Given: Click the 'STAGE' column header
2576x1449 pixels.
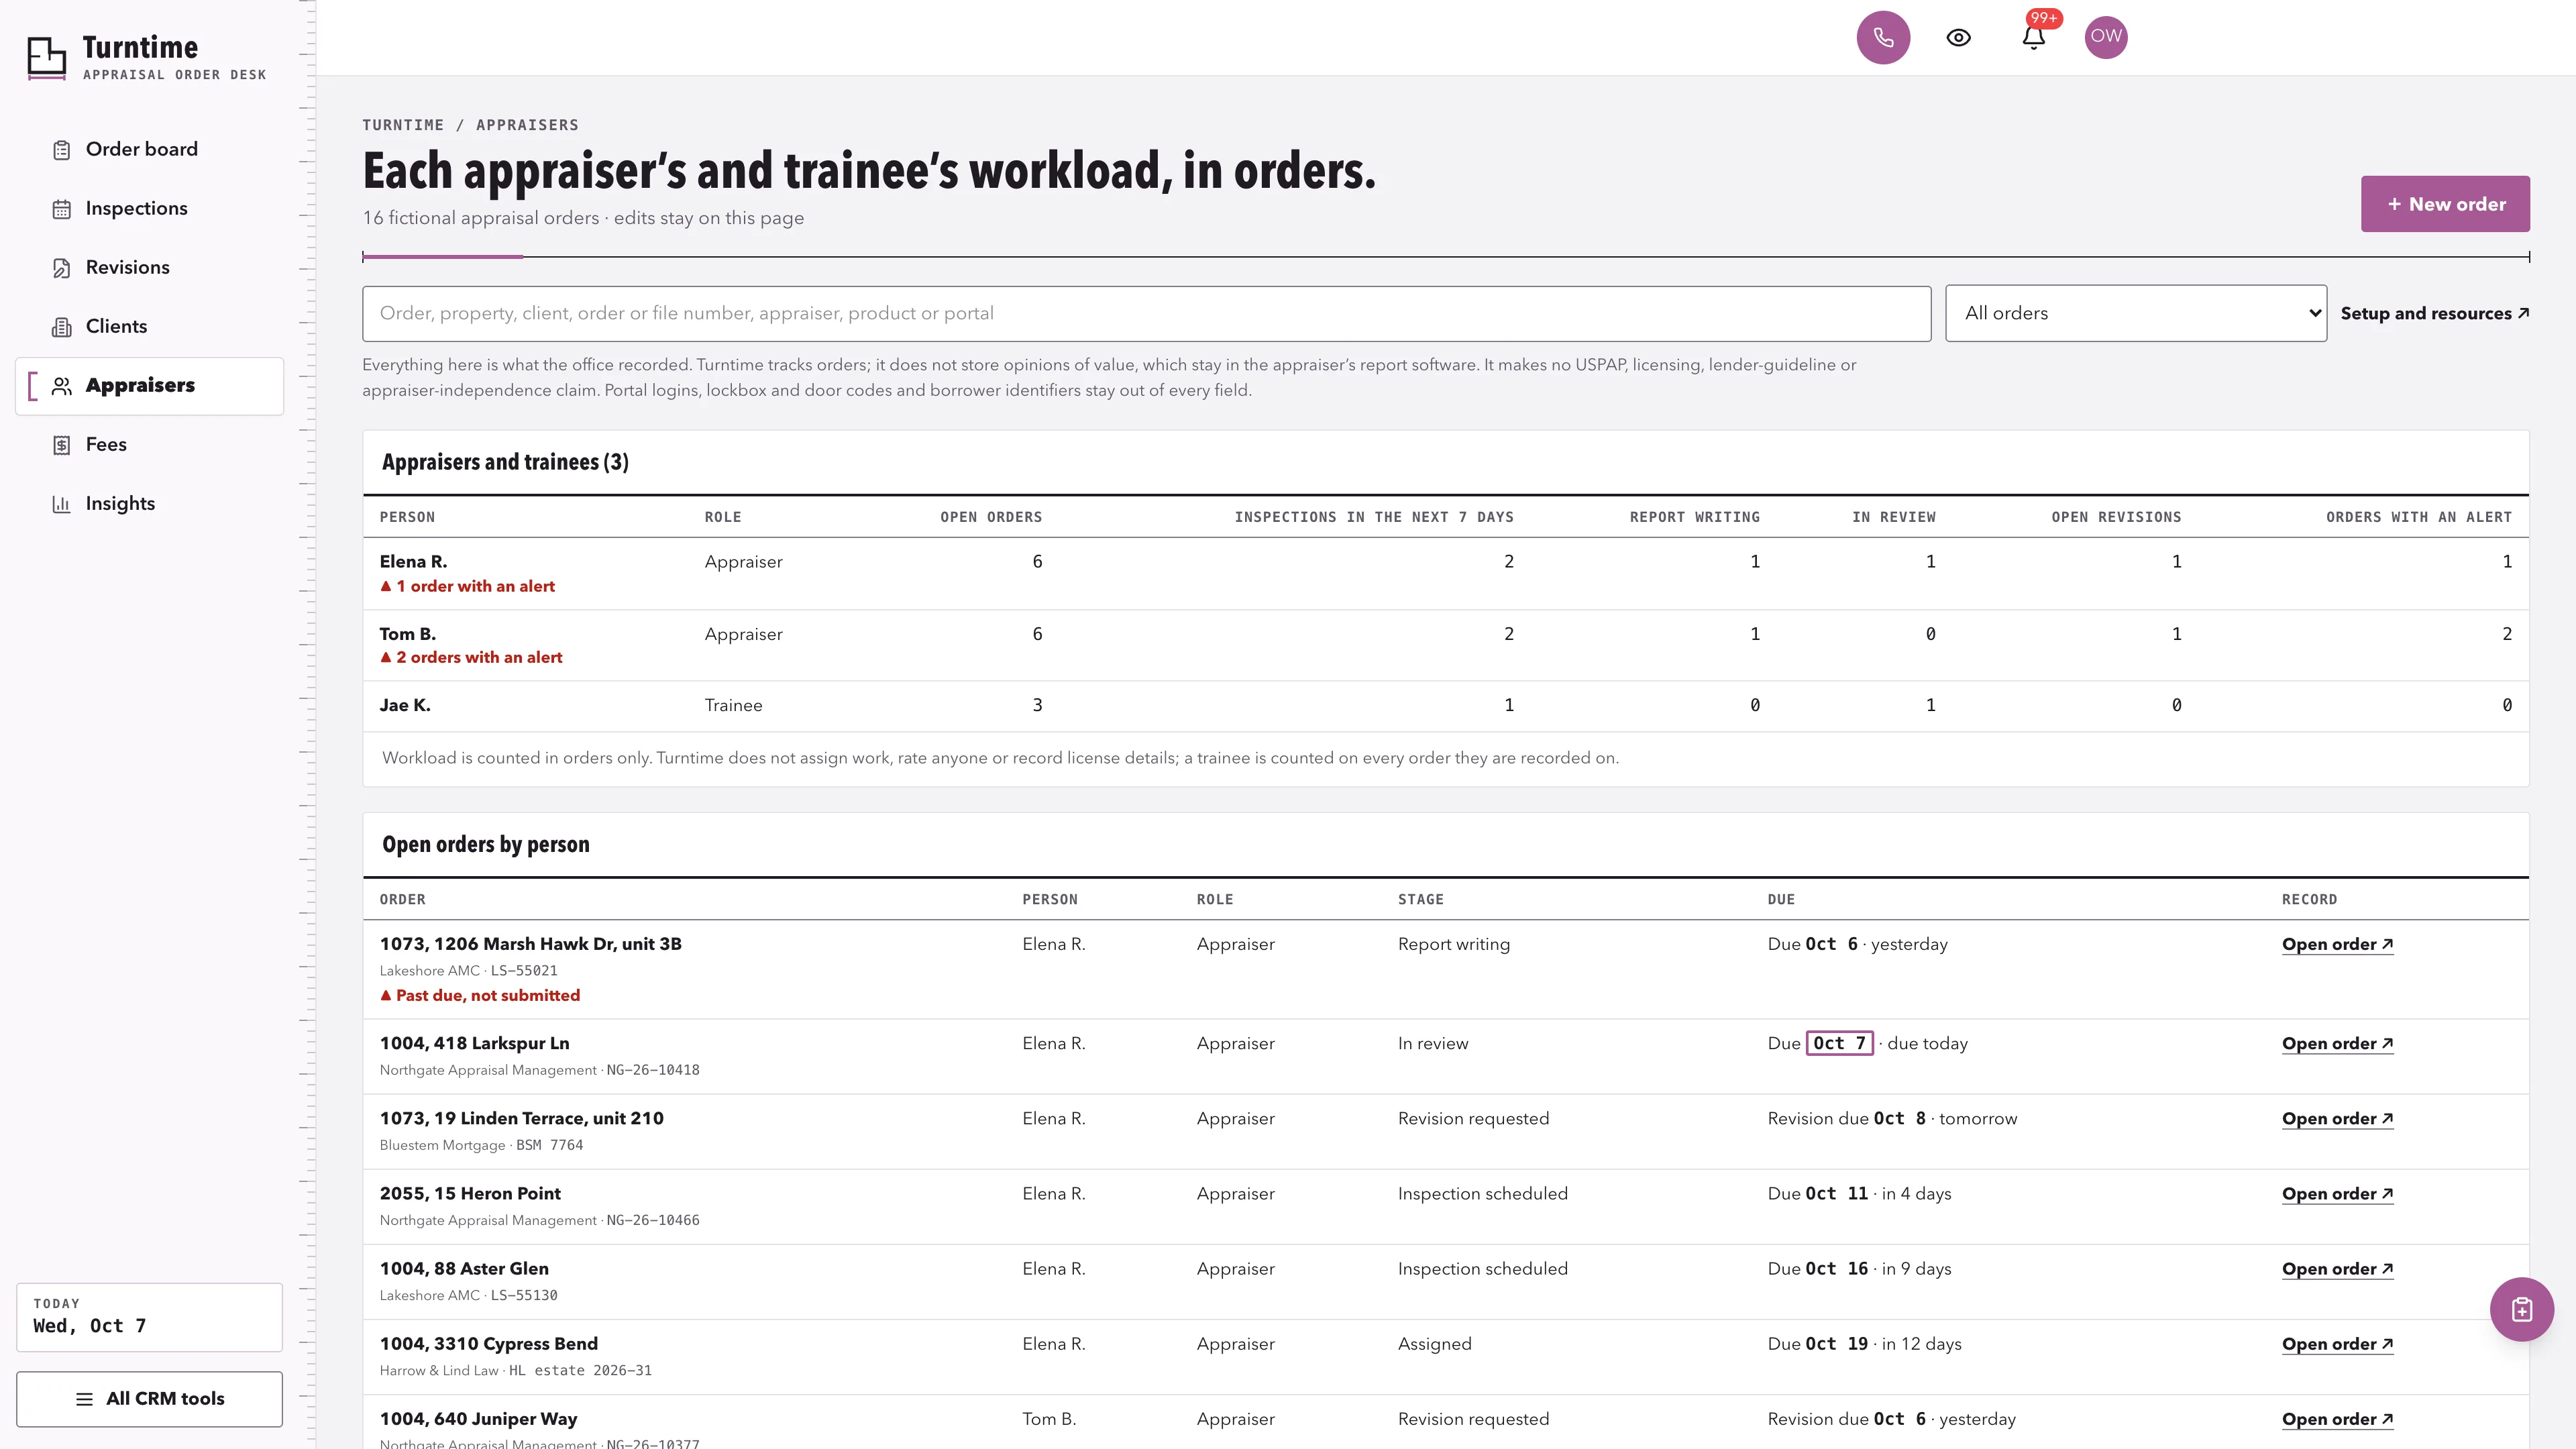Looking at the screenshot, I should point(1421,899).
